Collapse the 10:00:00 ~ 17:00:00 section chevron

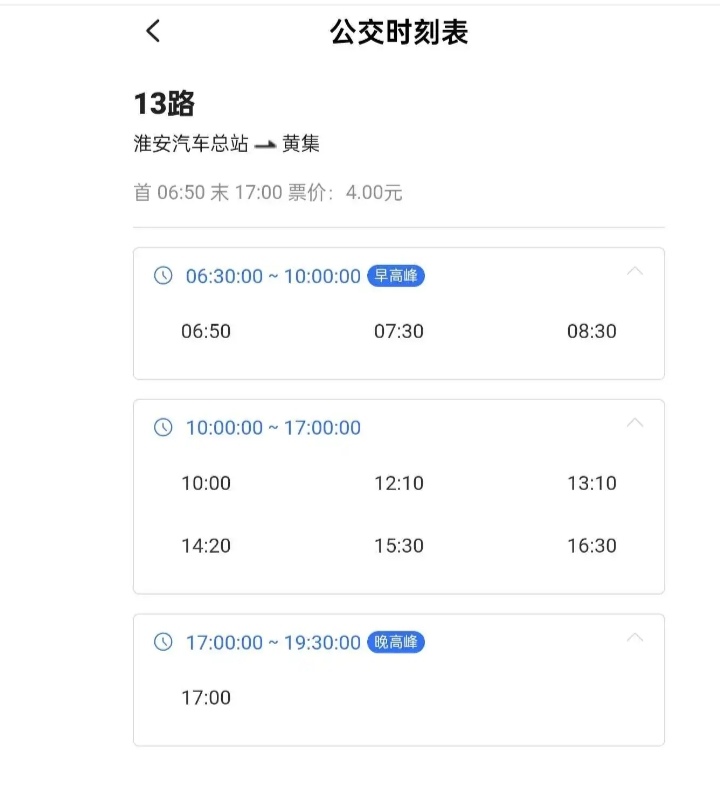point(635,422)
